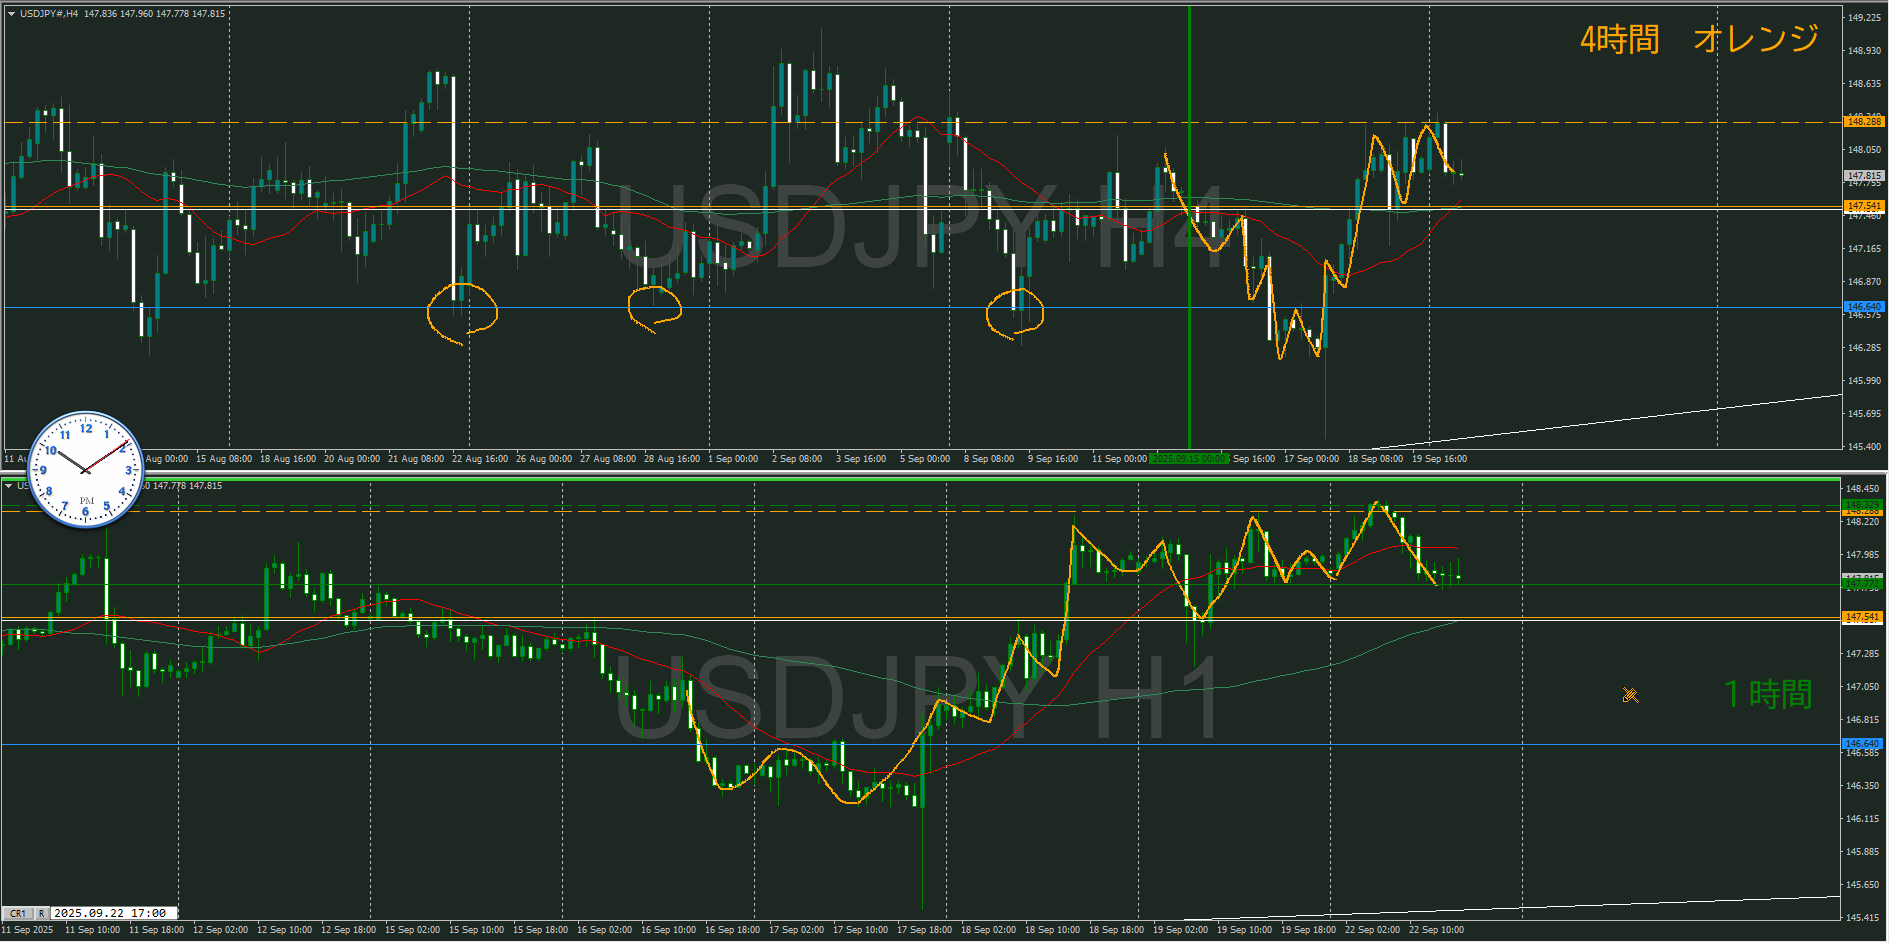The width and height of the screenshot is (1889, 943).
Task: Select the blue 146.640 price label on H4
Action: coord(1863,307)
